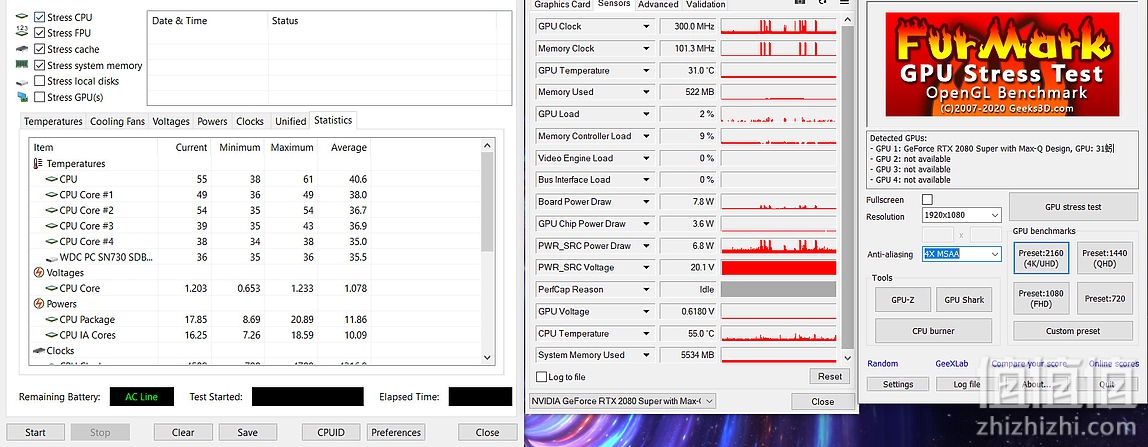Switch to the Unified tab
Image resolution: width=1148 pixels, height=447 pixels.
[290, 121]
